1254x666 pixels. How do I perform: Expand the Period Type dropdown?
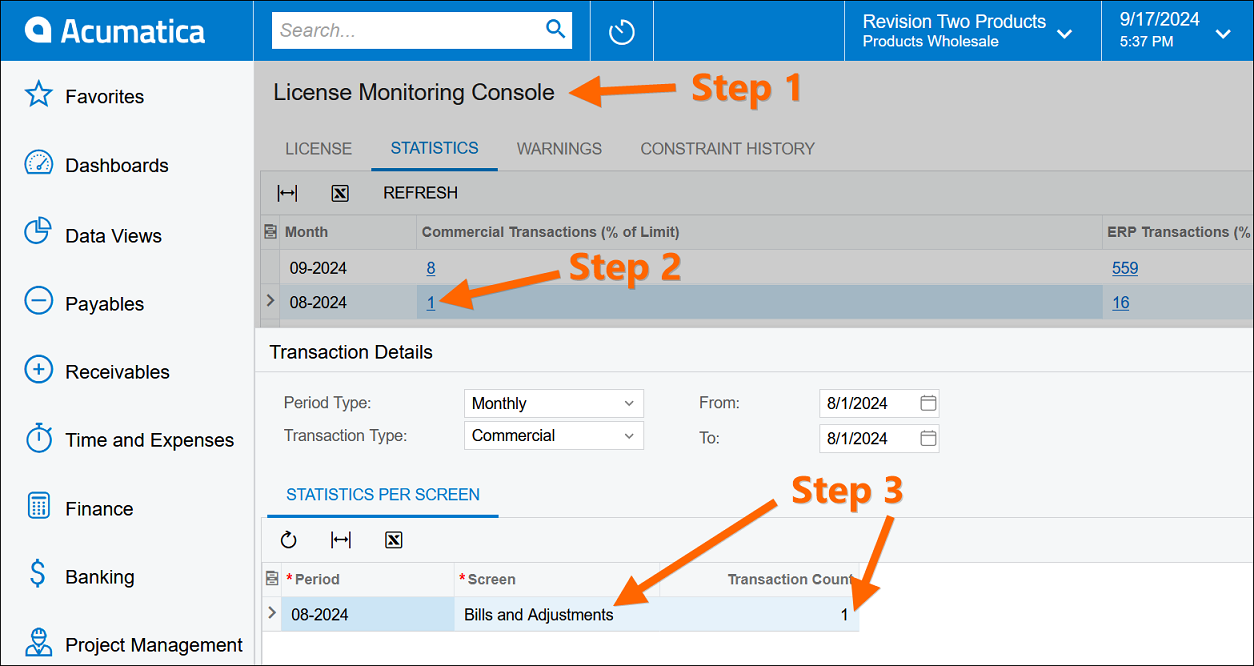point(629,404)
